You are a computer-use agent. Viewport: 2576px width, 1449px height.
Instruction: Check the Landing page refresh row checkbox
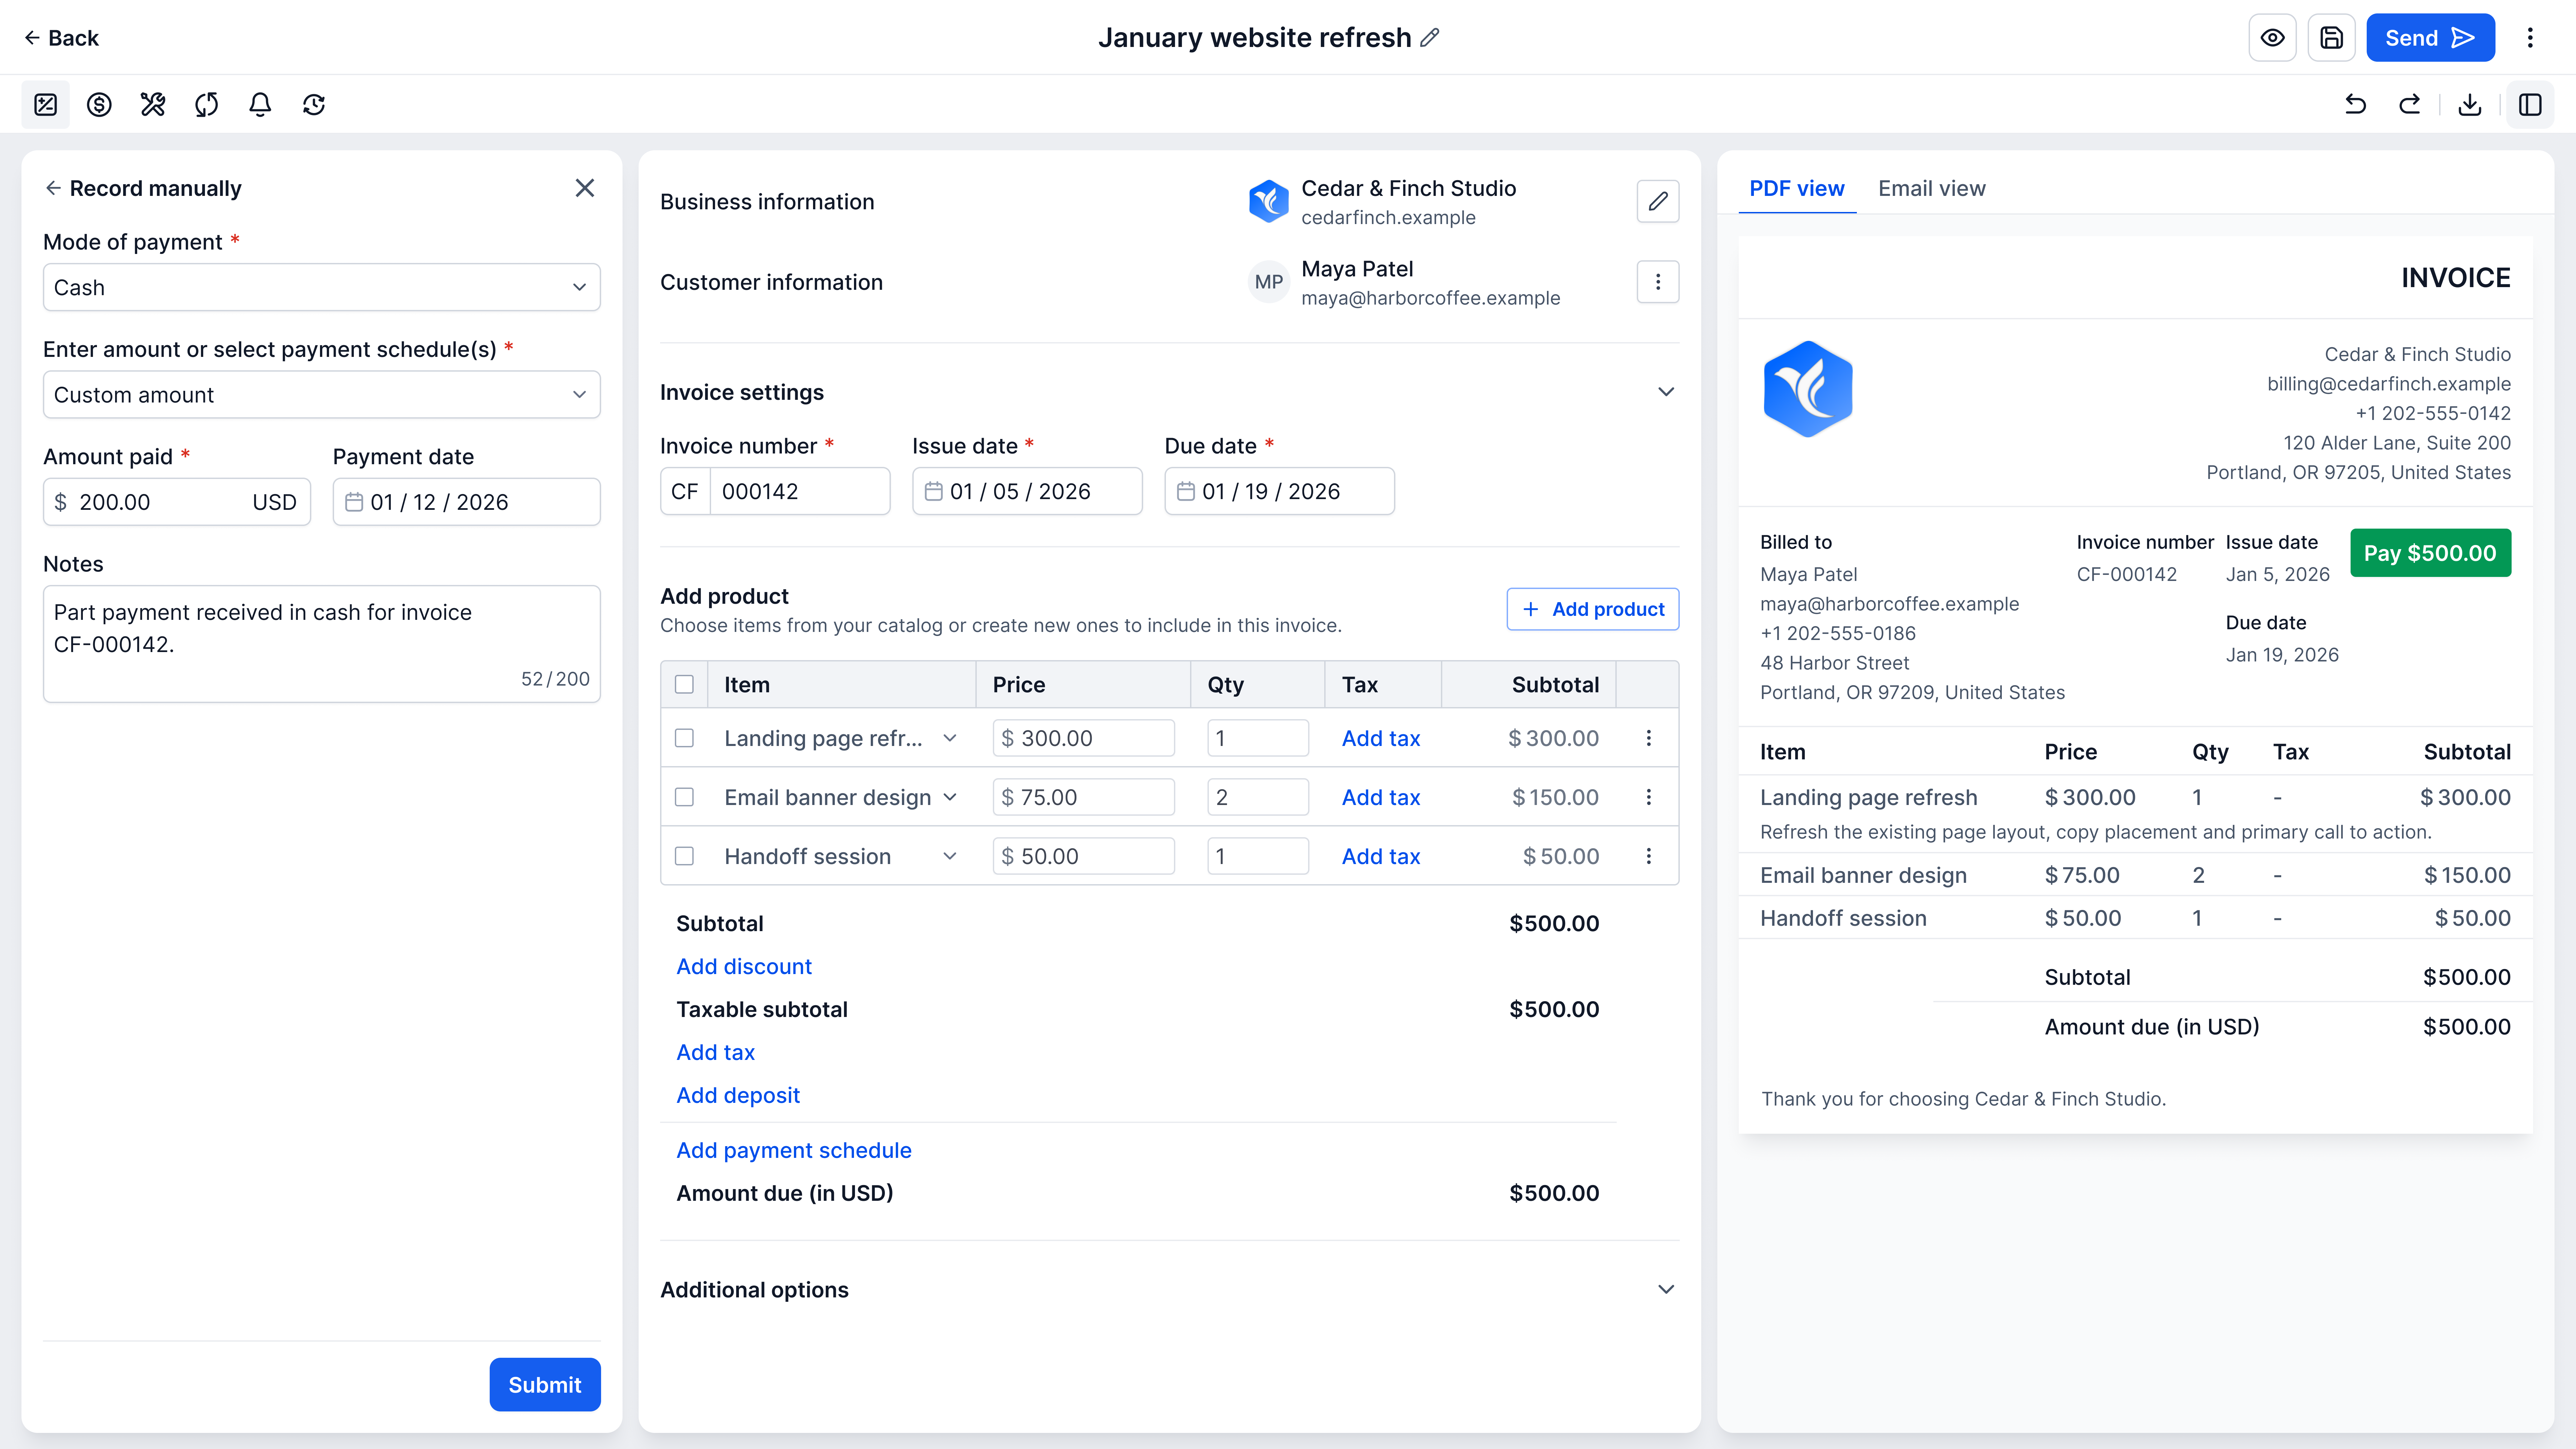[x=684, y=738]
